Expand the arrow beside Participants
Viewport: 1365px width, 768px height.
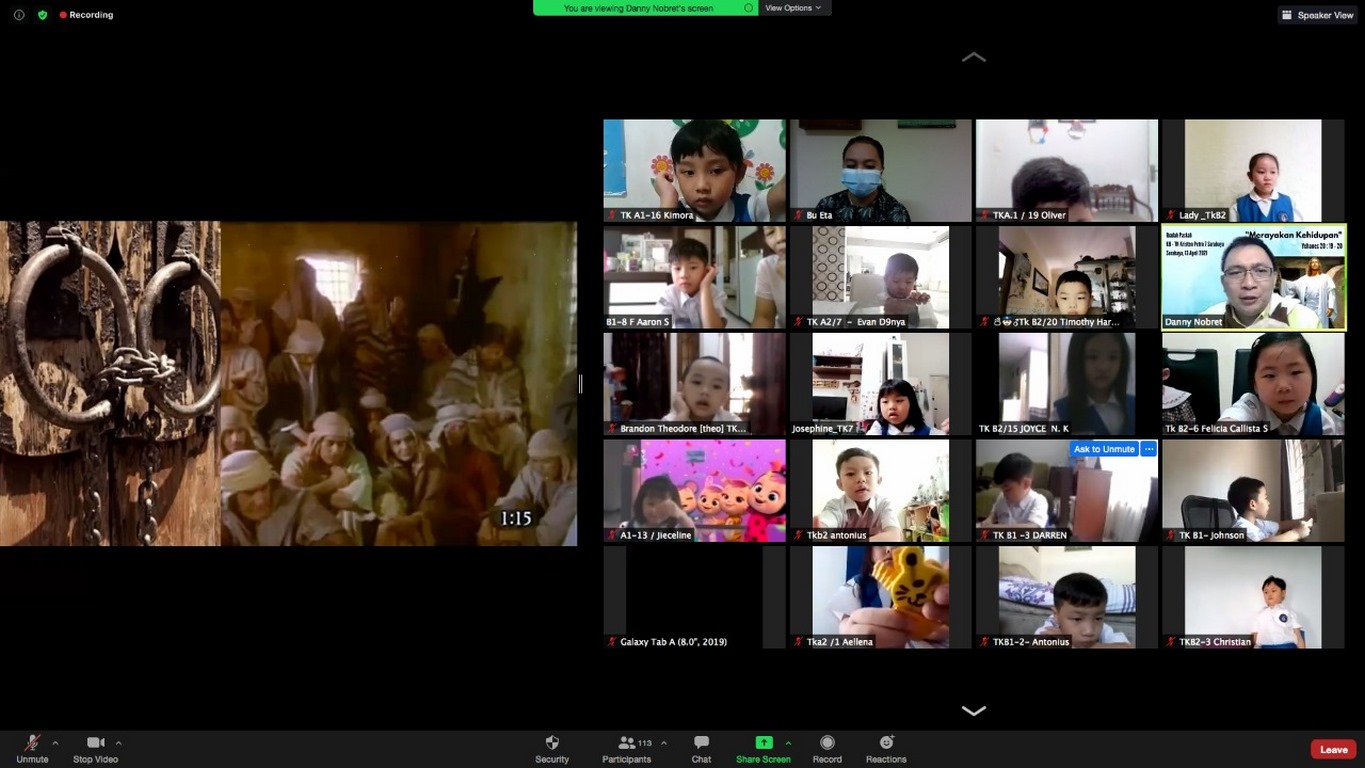tap(664, 743)
